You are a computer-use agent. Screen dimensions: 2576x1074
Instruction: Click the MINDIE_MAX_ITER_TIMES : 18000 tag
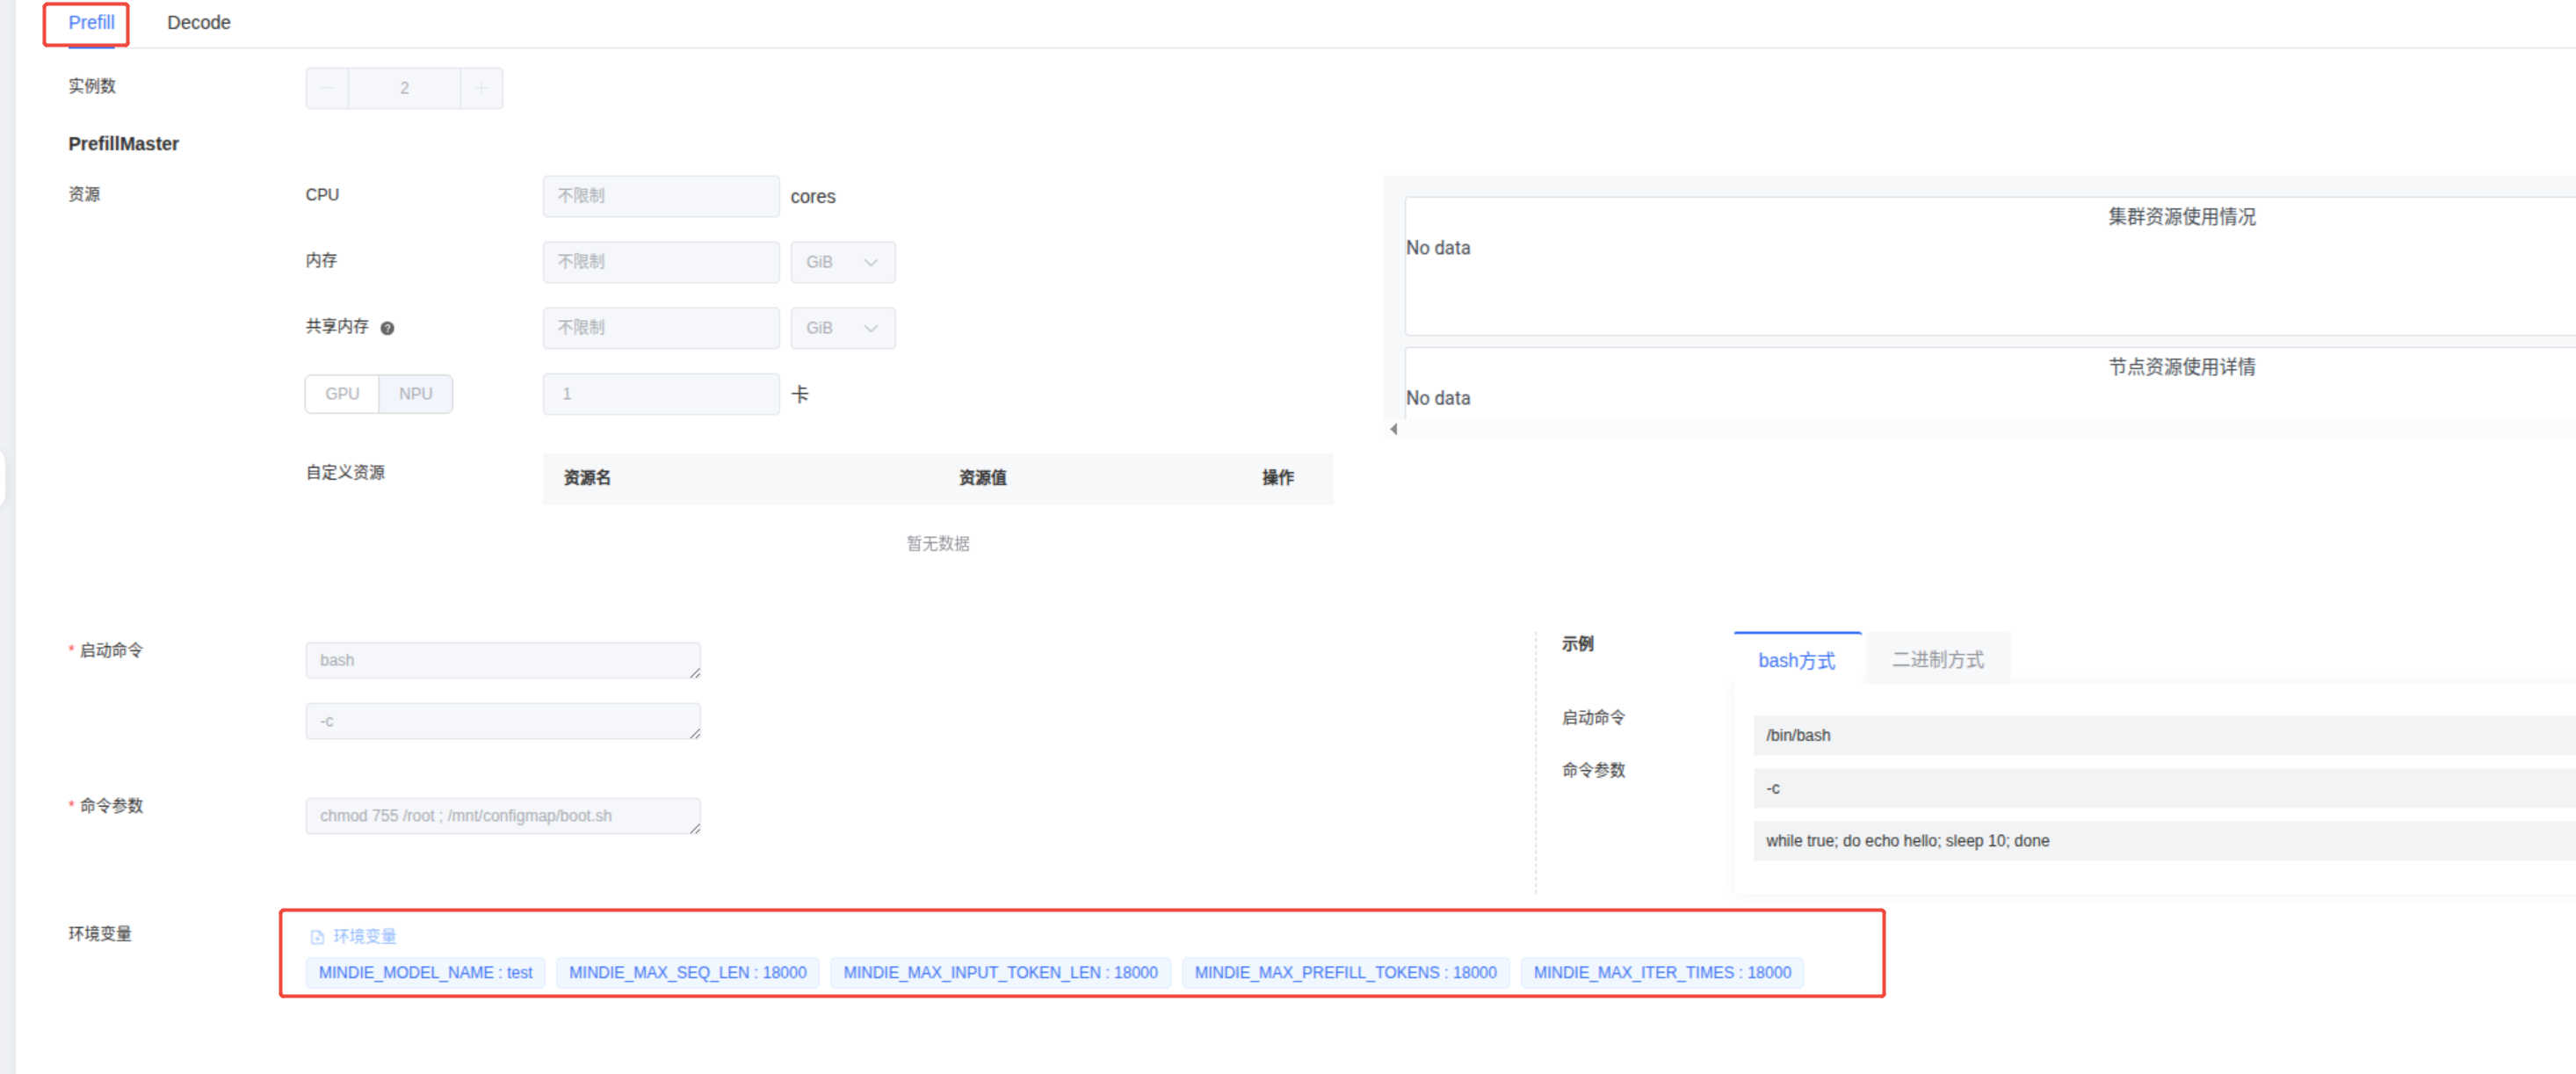tap(1661, 972)
